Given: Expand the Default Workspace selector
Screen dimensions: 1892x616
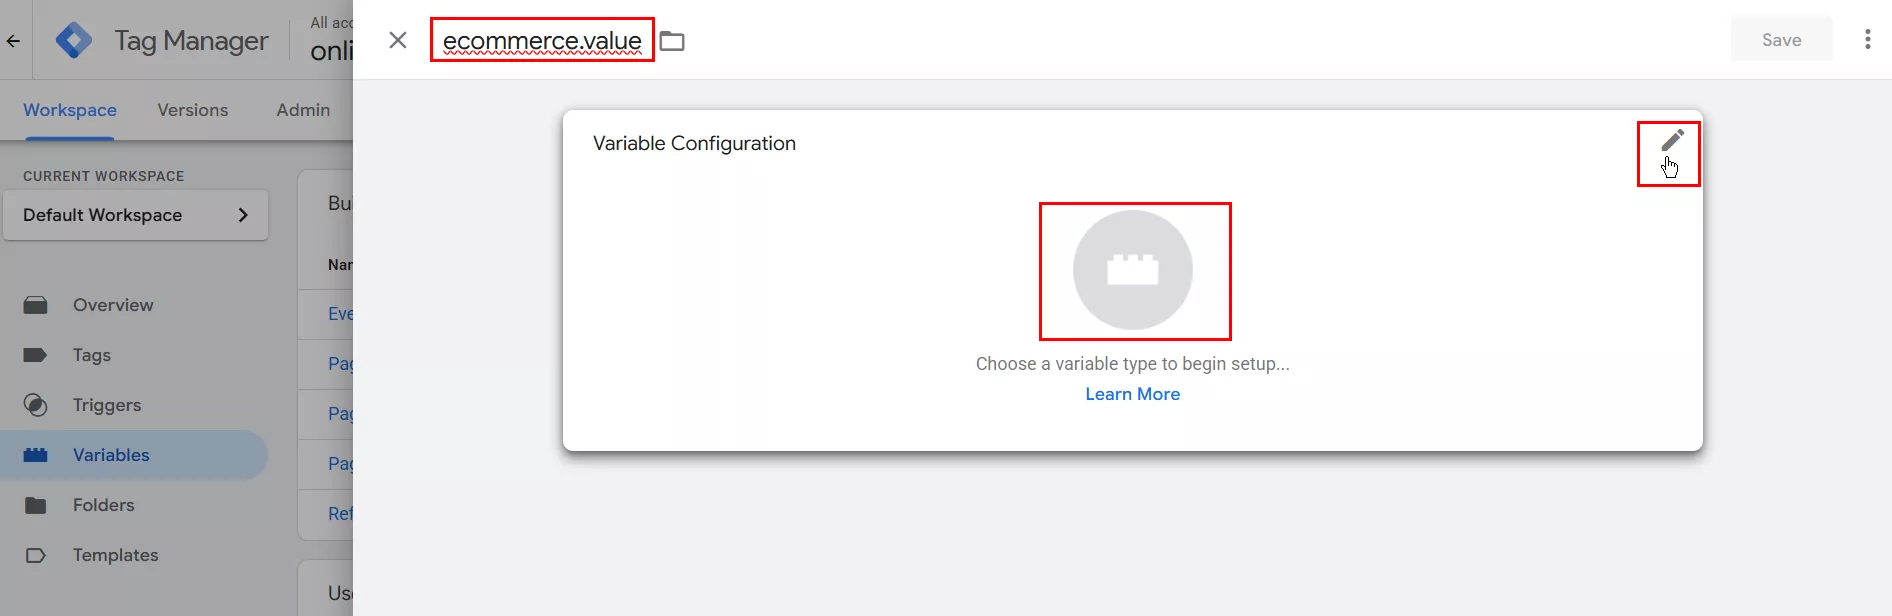Looking at the screenshot, I should (x=136, y=215).
